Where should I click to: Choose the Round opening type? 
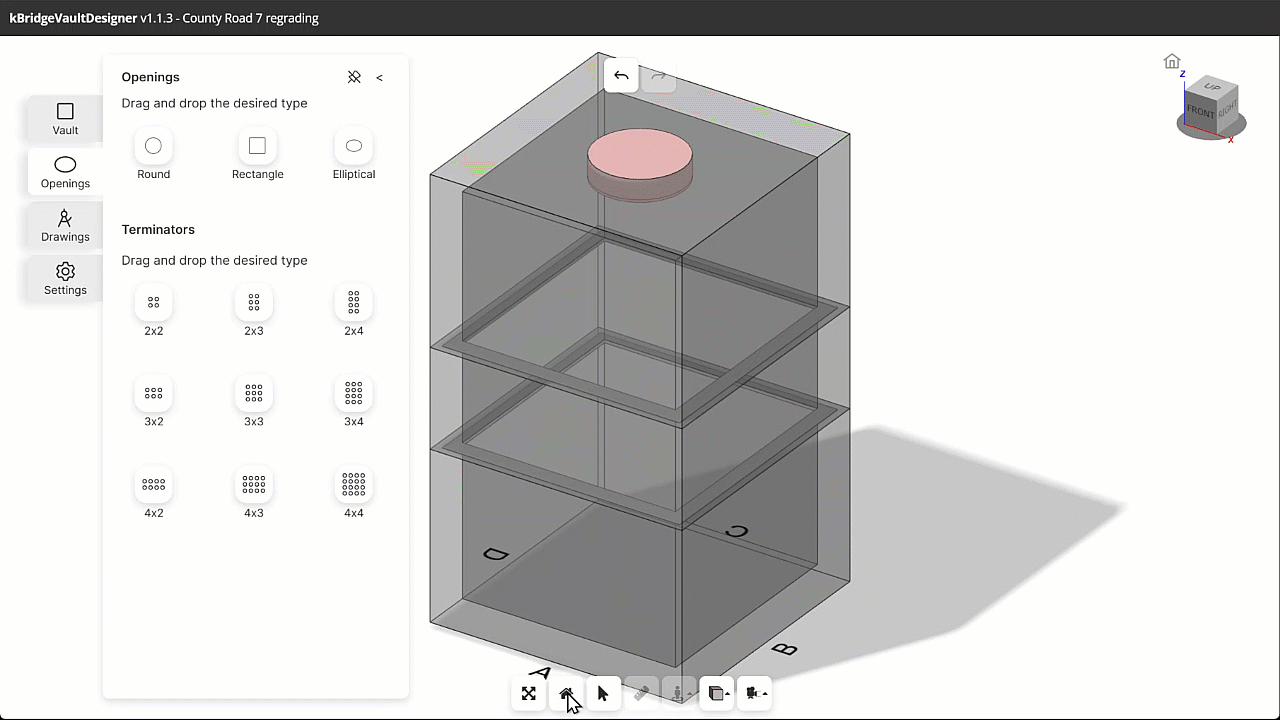pyautogui.click(x=153, y=147)
